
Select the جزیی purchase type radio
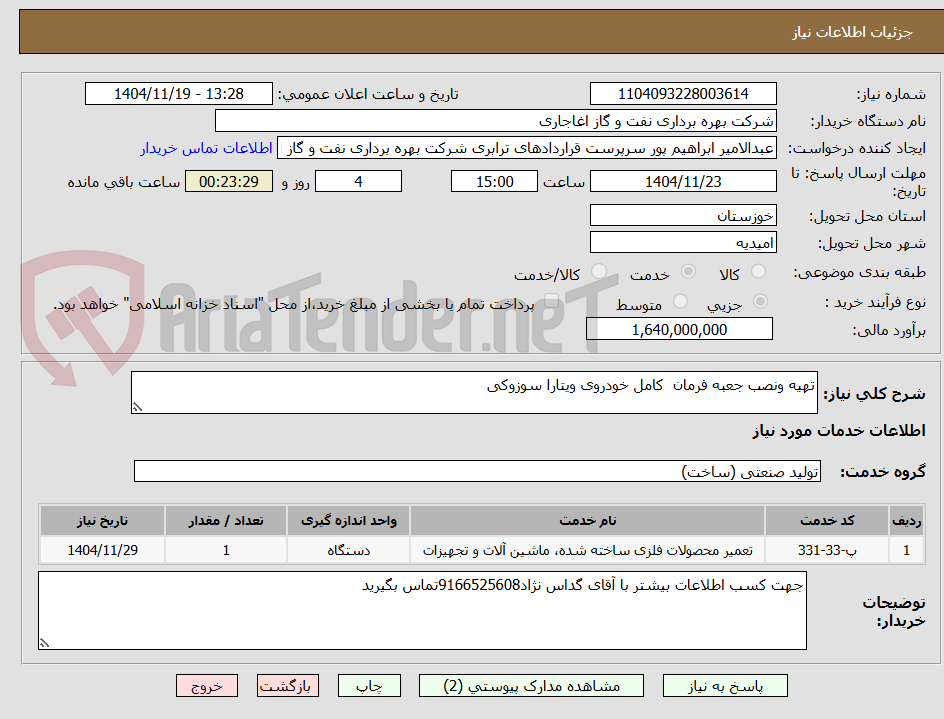(x=760, y=301)
